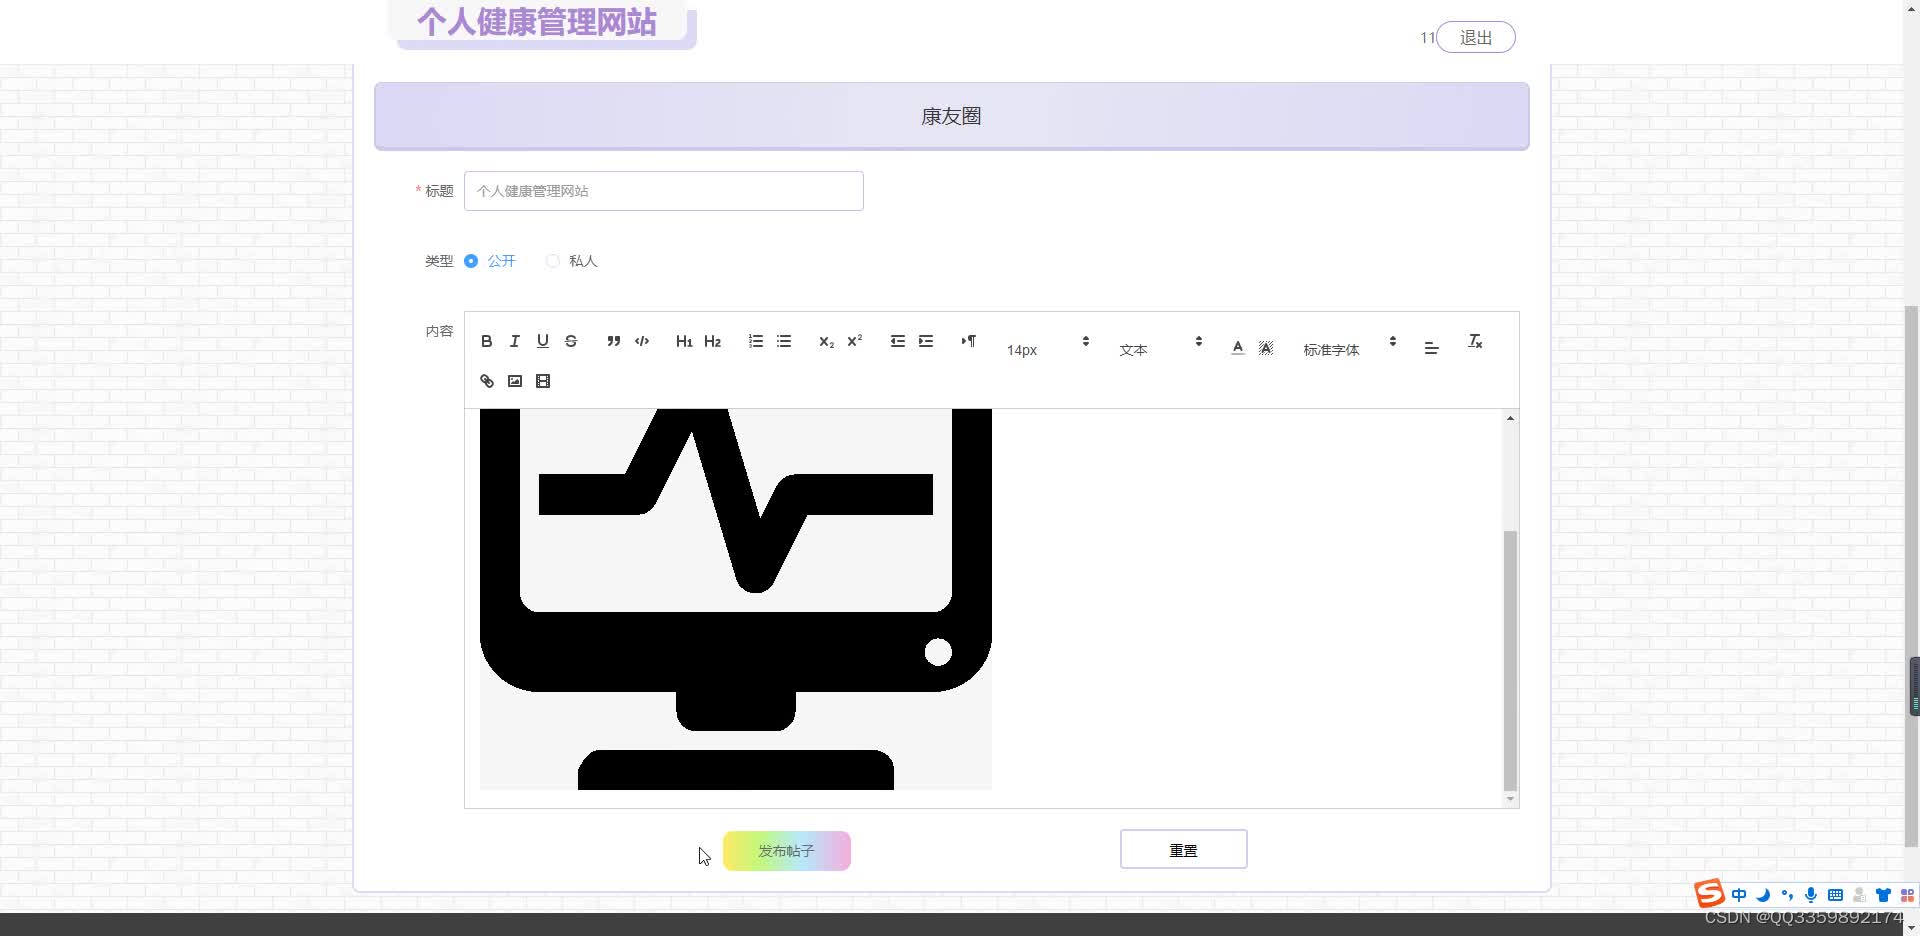The image size is (1920, 936).
Task: Decrease the text indent
Action: tap(898, 341)
